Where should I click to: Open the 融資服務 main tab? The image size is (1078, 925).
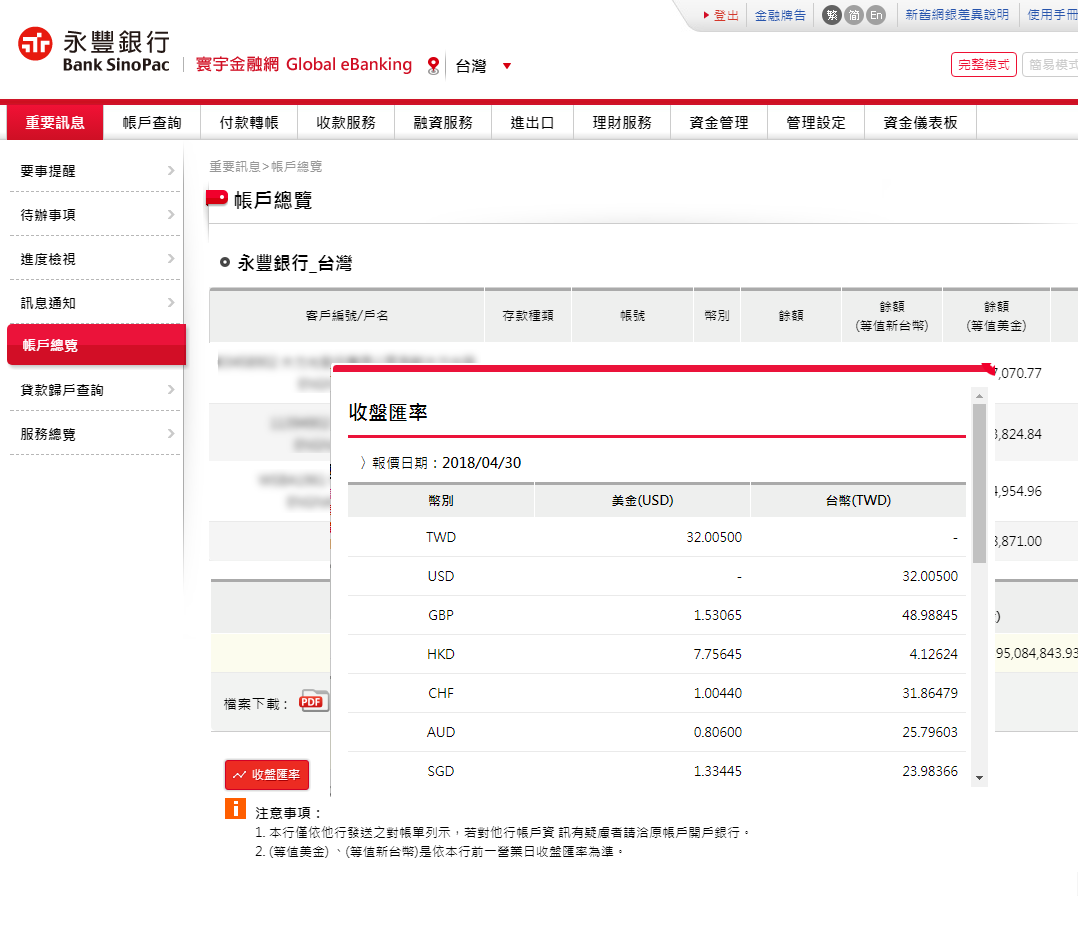pos(443,122)
